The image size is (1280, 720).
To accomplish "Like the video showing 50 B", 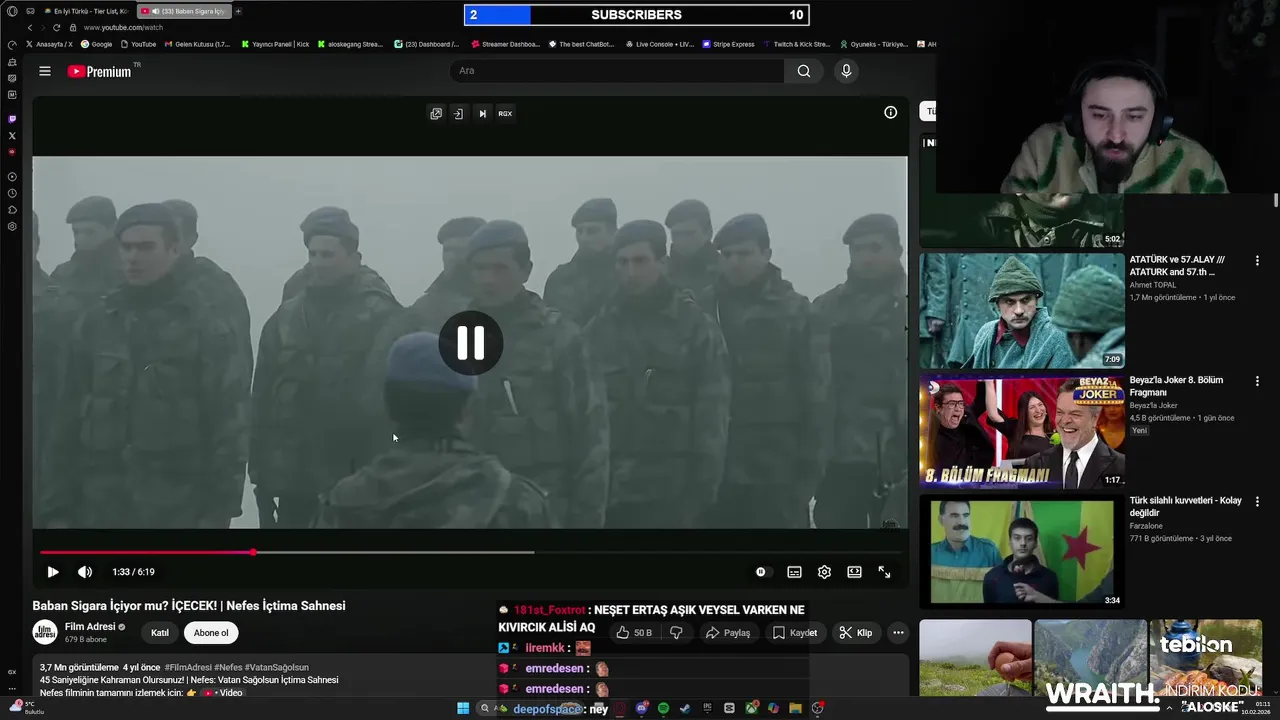I will tap(633, 632).
